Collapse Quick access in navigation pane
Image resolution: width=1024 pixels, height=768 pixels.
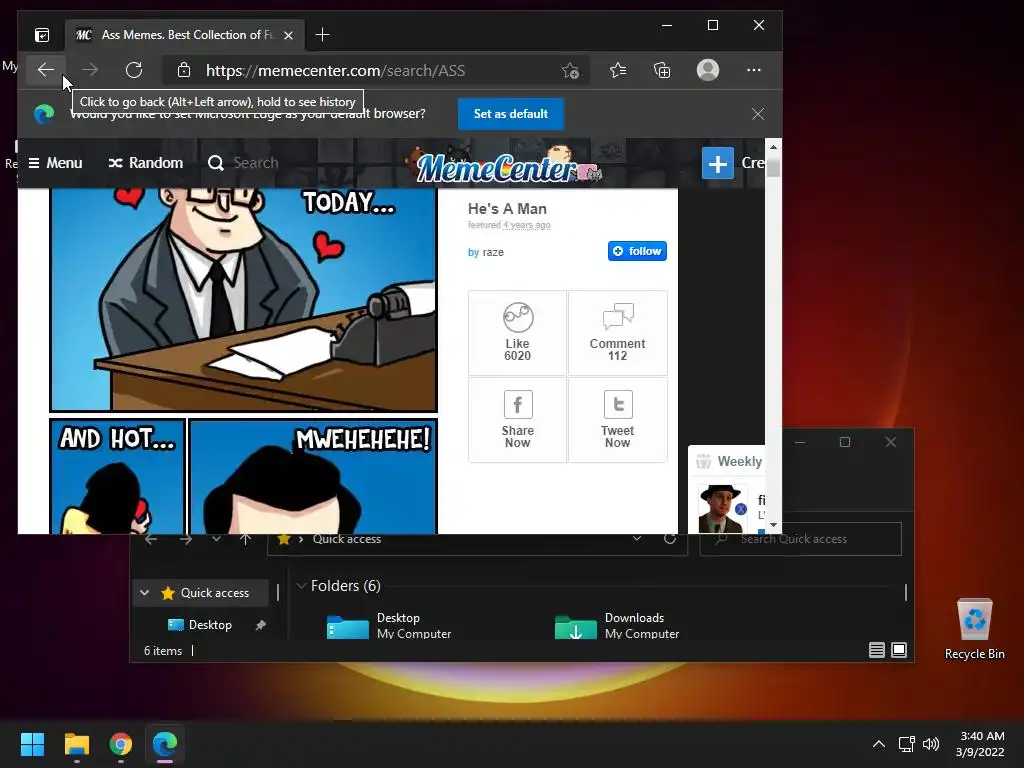coord(145,592)
